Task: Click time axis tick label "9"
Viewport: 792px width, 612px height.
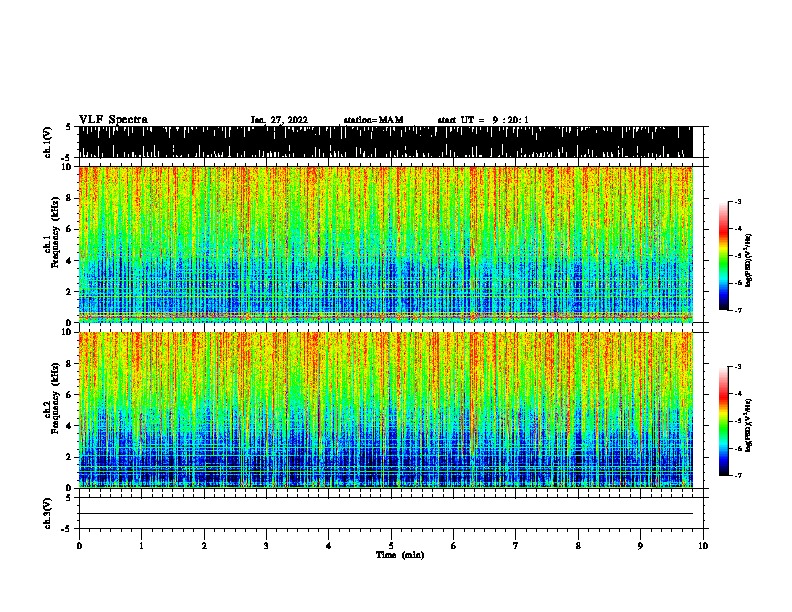Action: 640,546
